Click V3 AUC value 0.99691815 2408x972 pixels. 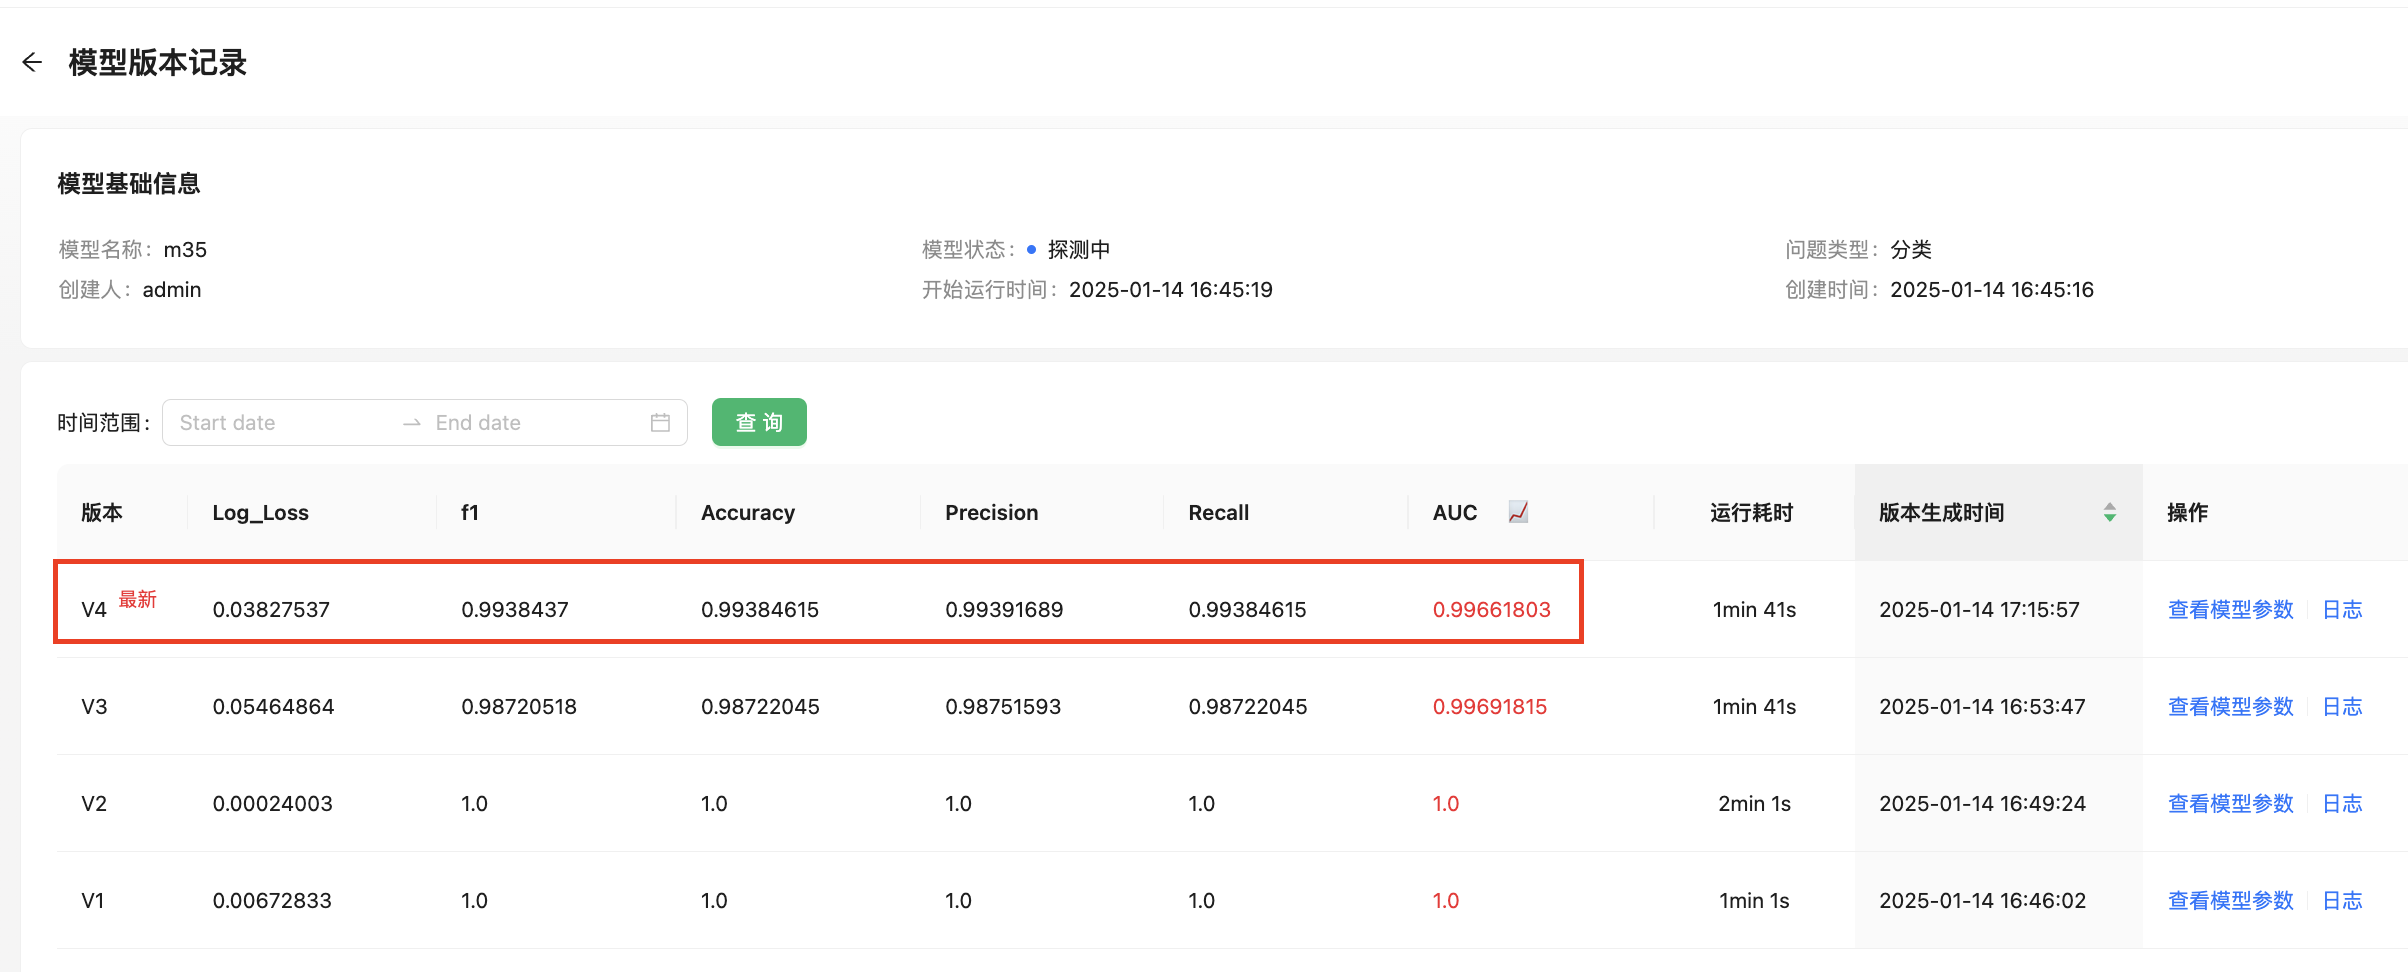1489,707
